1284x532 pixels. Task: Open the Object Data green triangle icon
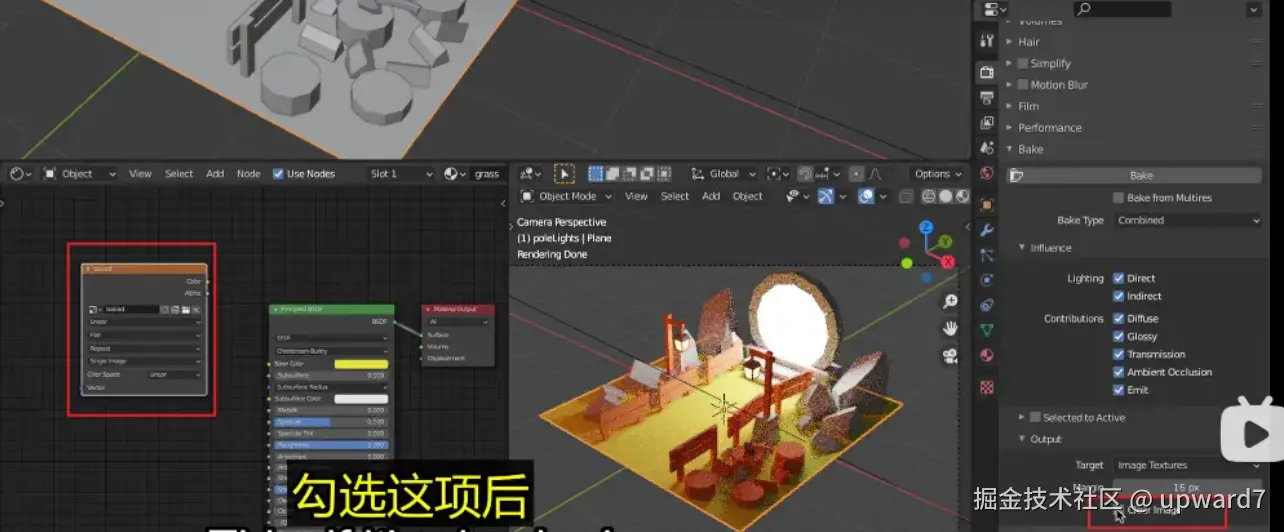(987, 330)
